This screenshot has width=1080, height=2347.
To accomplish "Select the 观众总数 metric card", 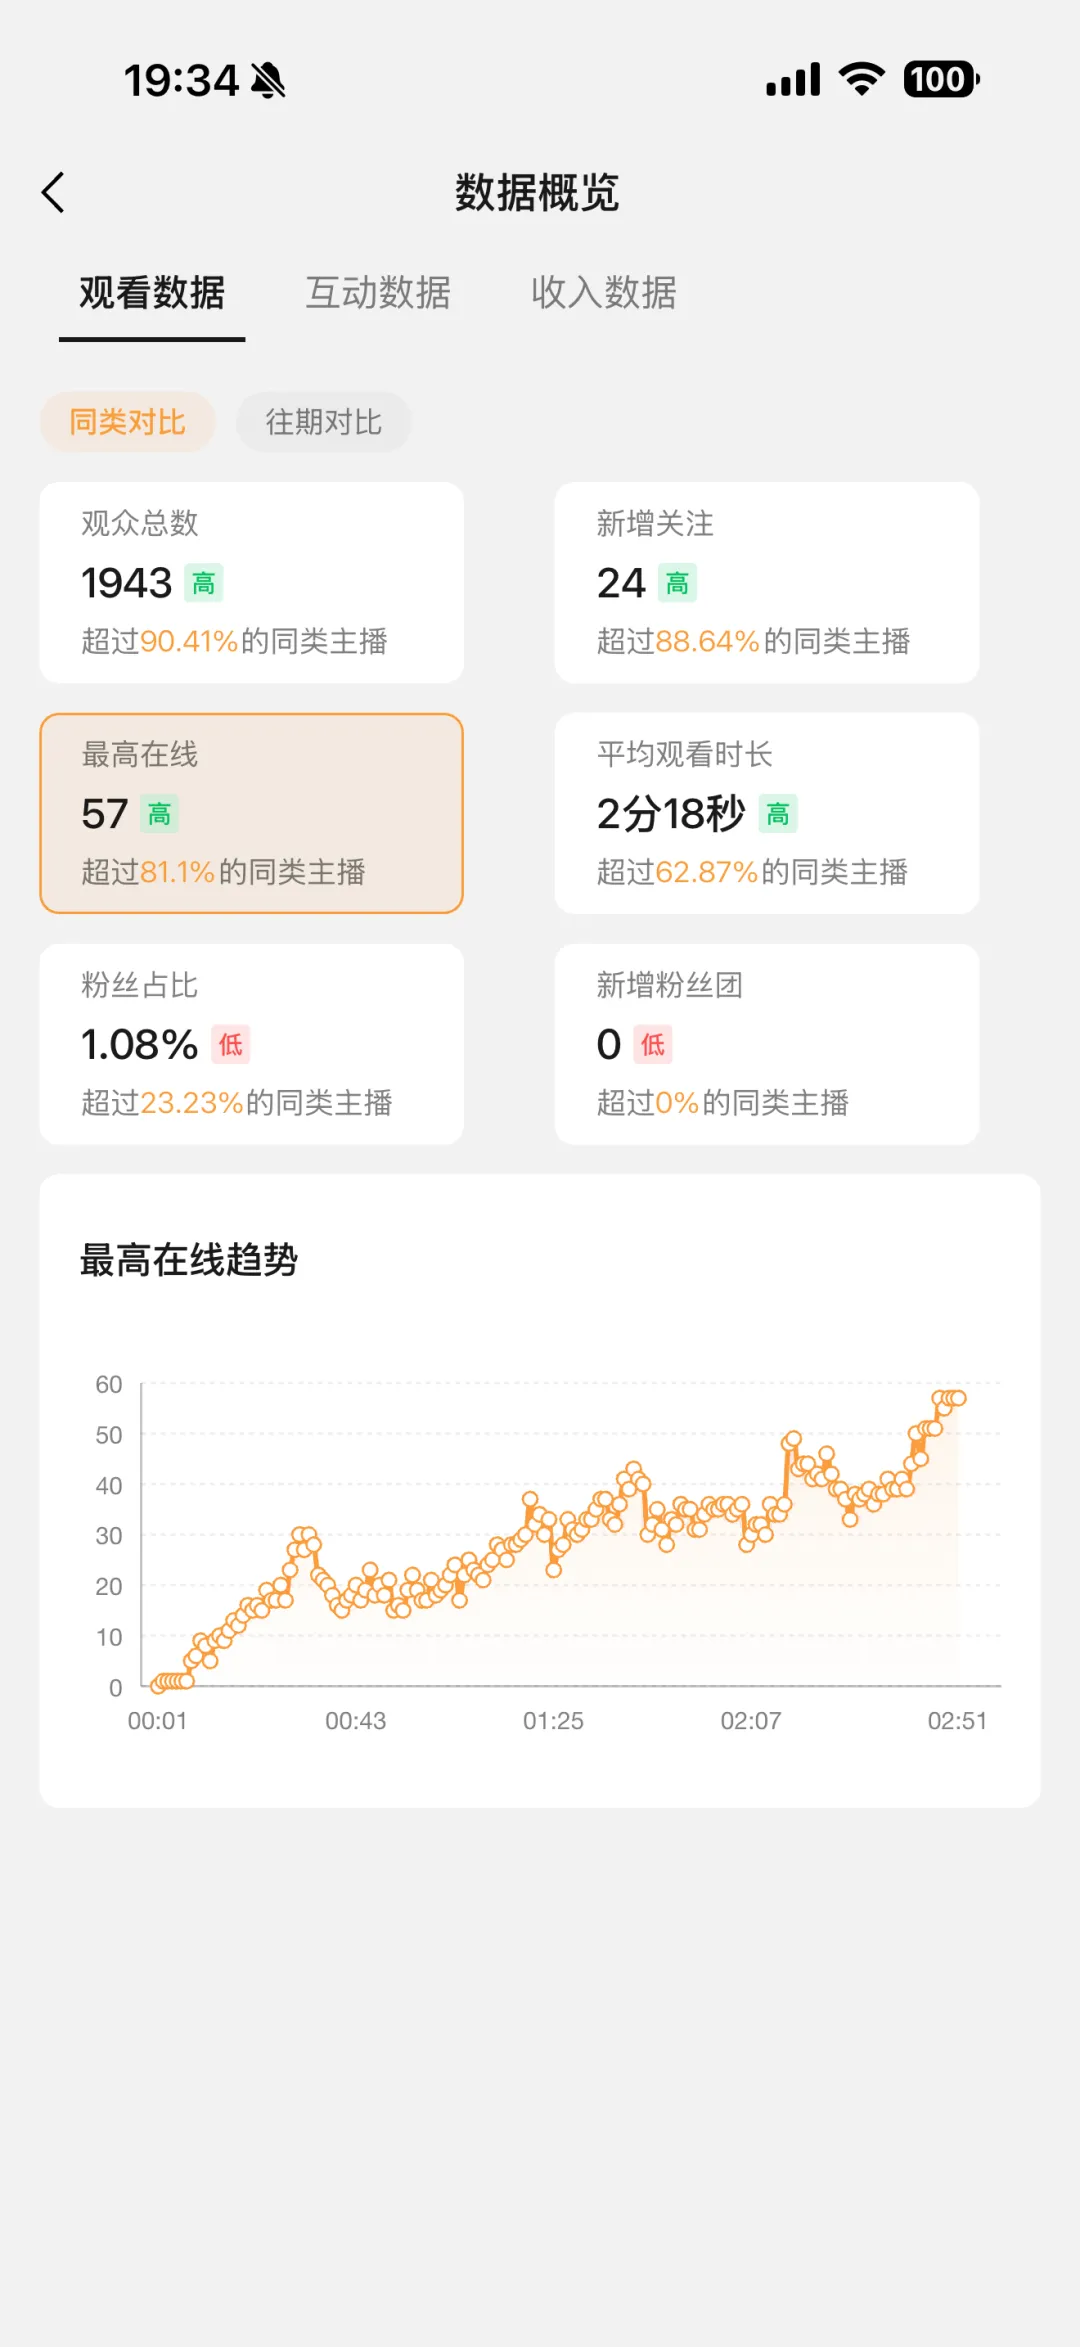I will pyautogui.click(x=252, y=583).
